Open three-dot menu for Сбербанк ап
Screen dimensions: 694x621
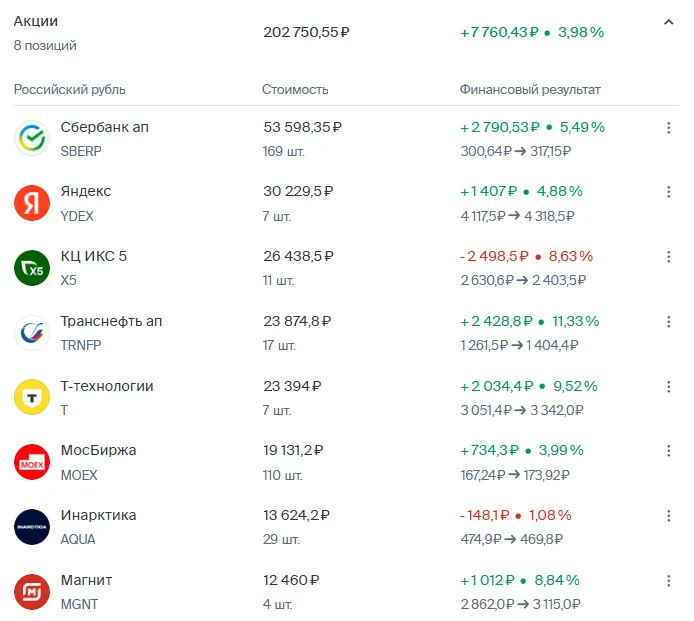tap(668, 128)
